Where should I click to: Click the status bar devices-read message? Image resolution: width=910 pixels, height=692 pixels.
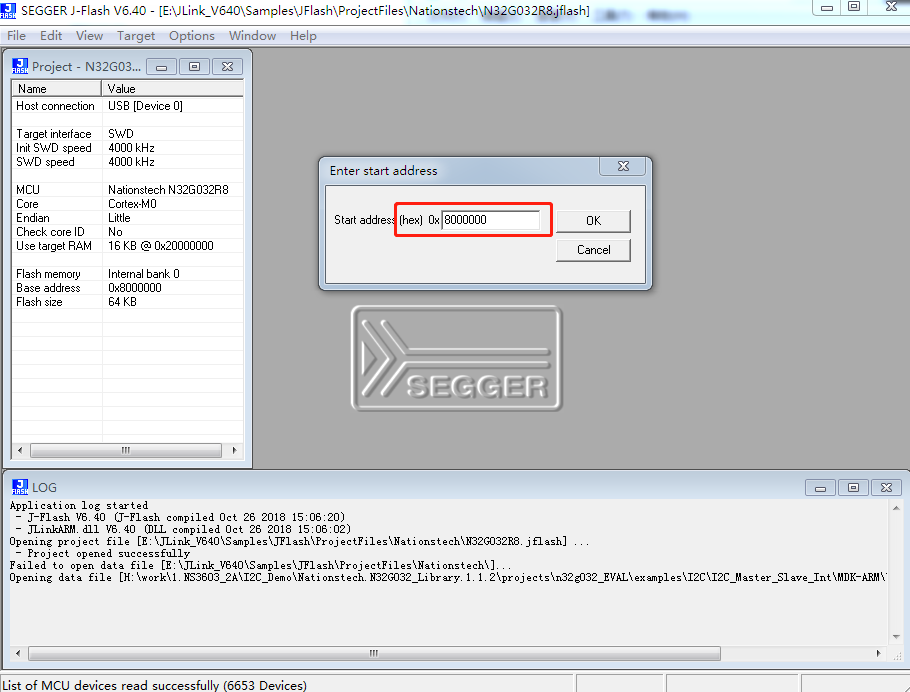[154, 685]
